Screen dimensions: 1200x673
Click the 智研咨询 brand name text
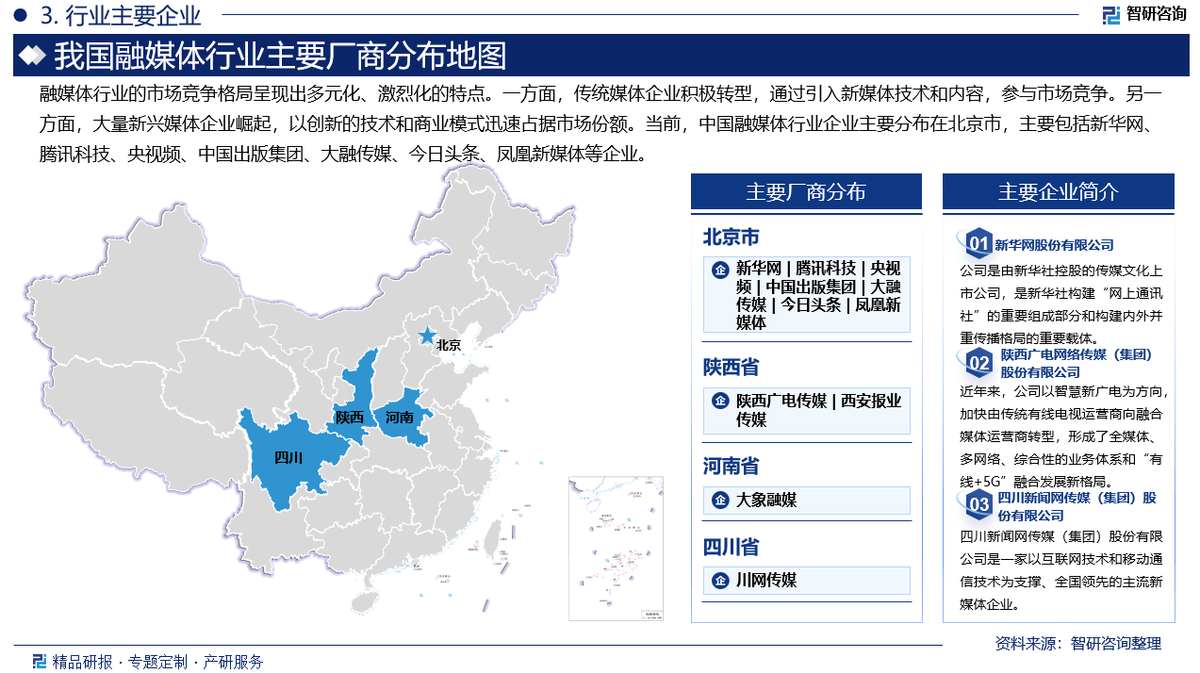pos(1156,14)
